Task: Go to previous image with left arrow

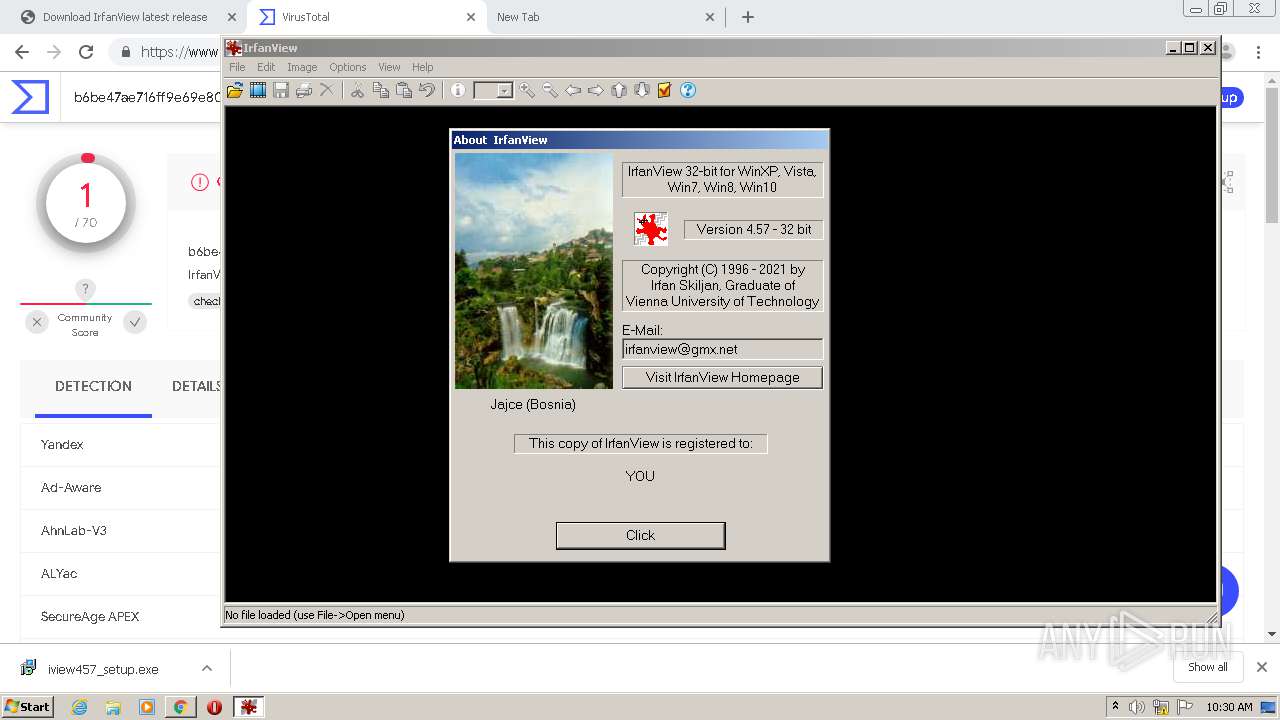Action: [x=573, y=90]
